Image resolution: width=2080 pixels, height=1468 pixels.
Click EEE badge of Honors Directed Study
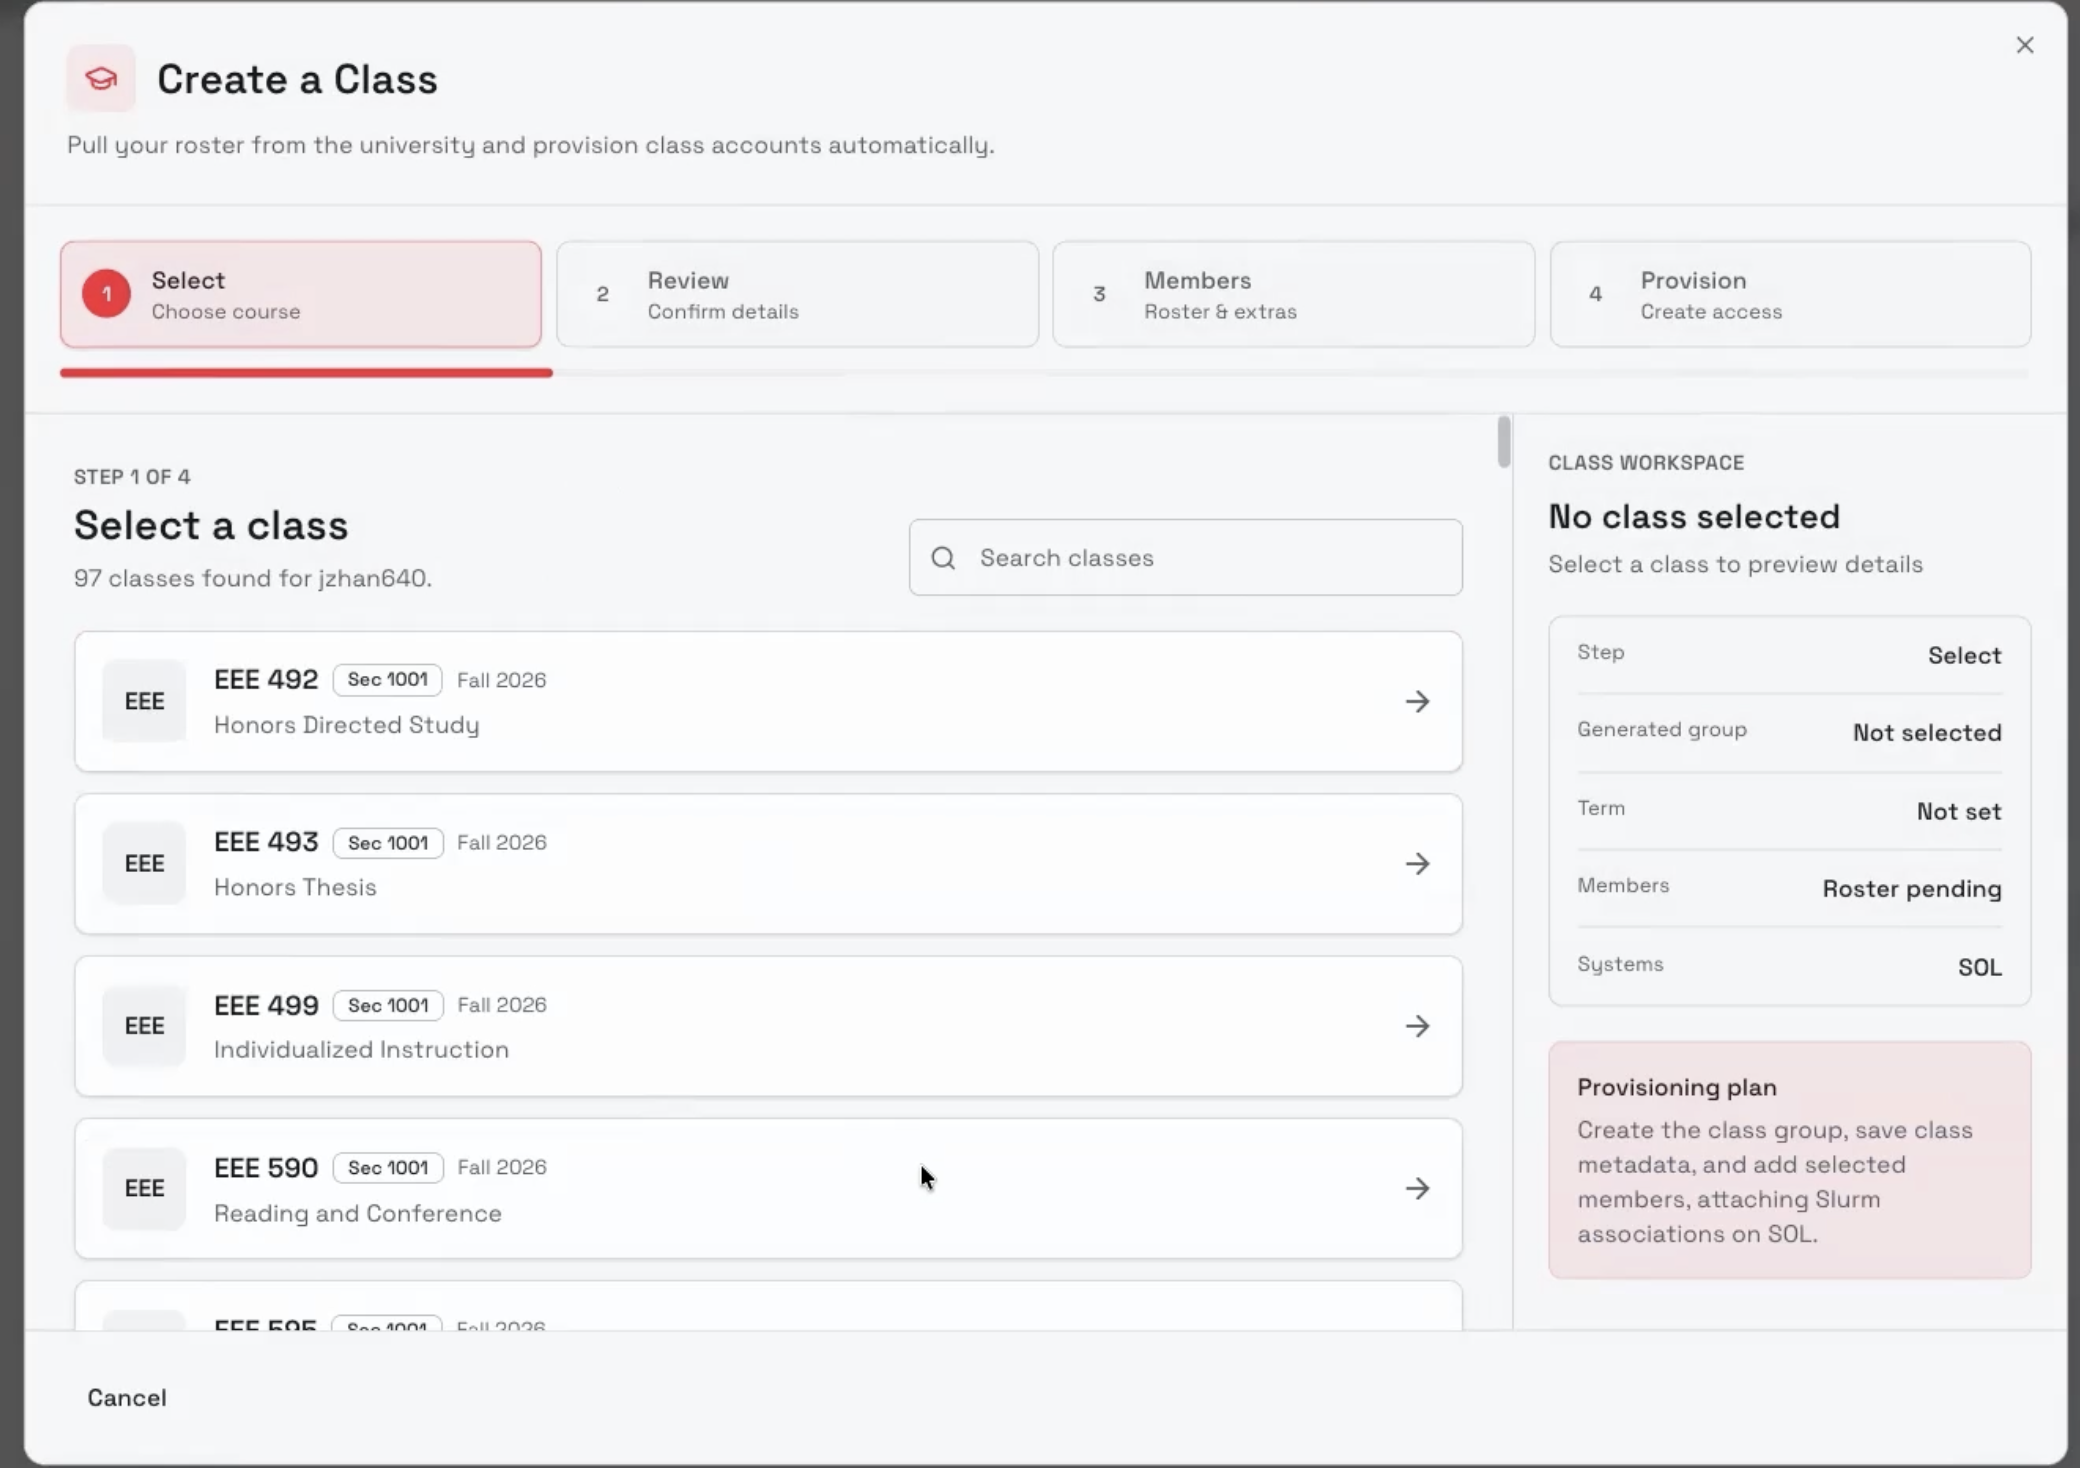144,701
